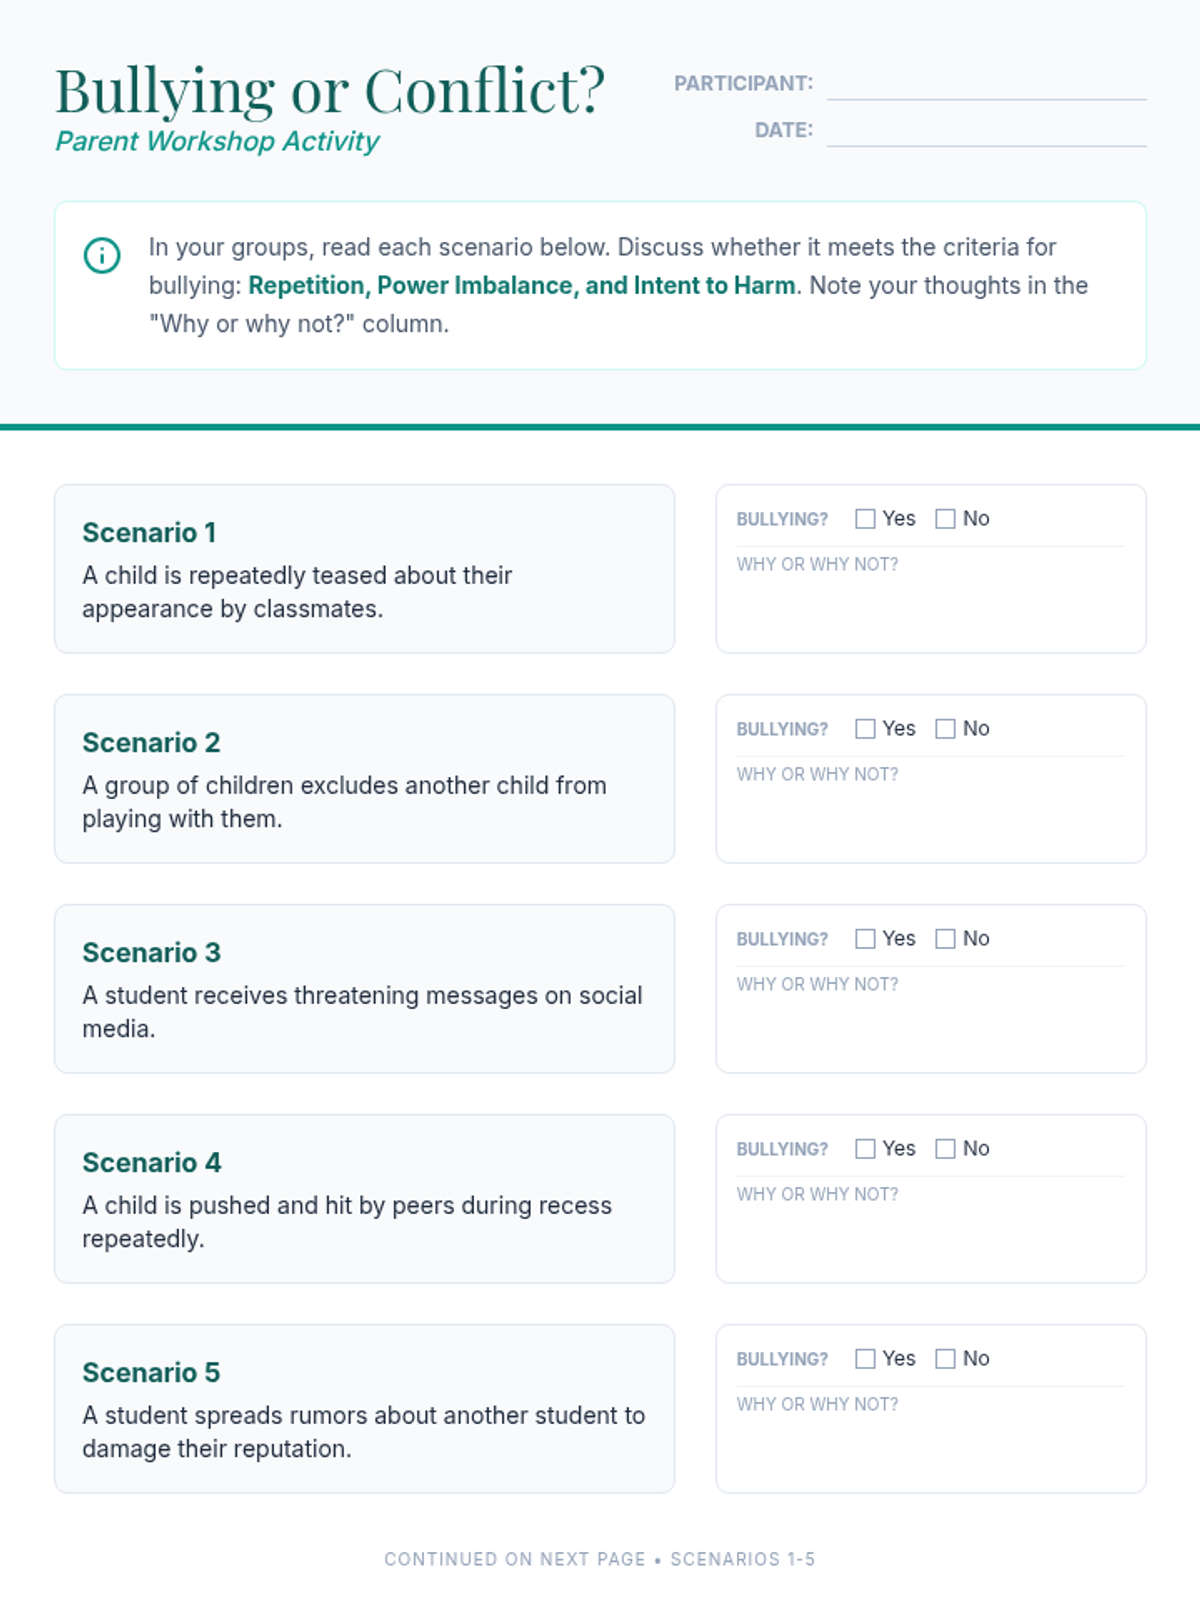Click the Bullying or Conflict? title
The height and width of the screenshot is (1600, 1200).
[x=330, y=90]
